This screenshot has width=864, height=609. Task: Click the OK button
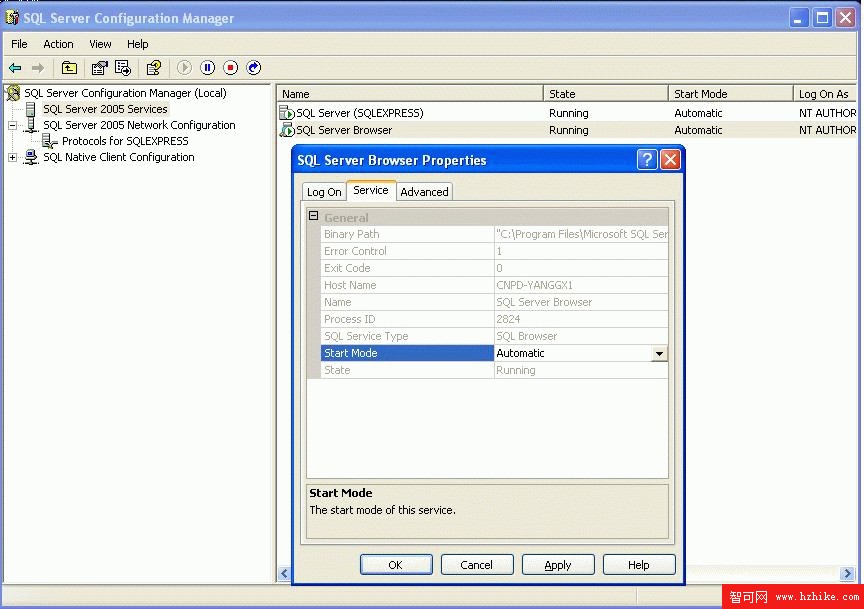[396, 565]
